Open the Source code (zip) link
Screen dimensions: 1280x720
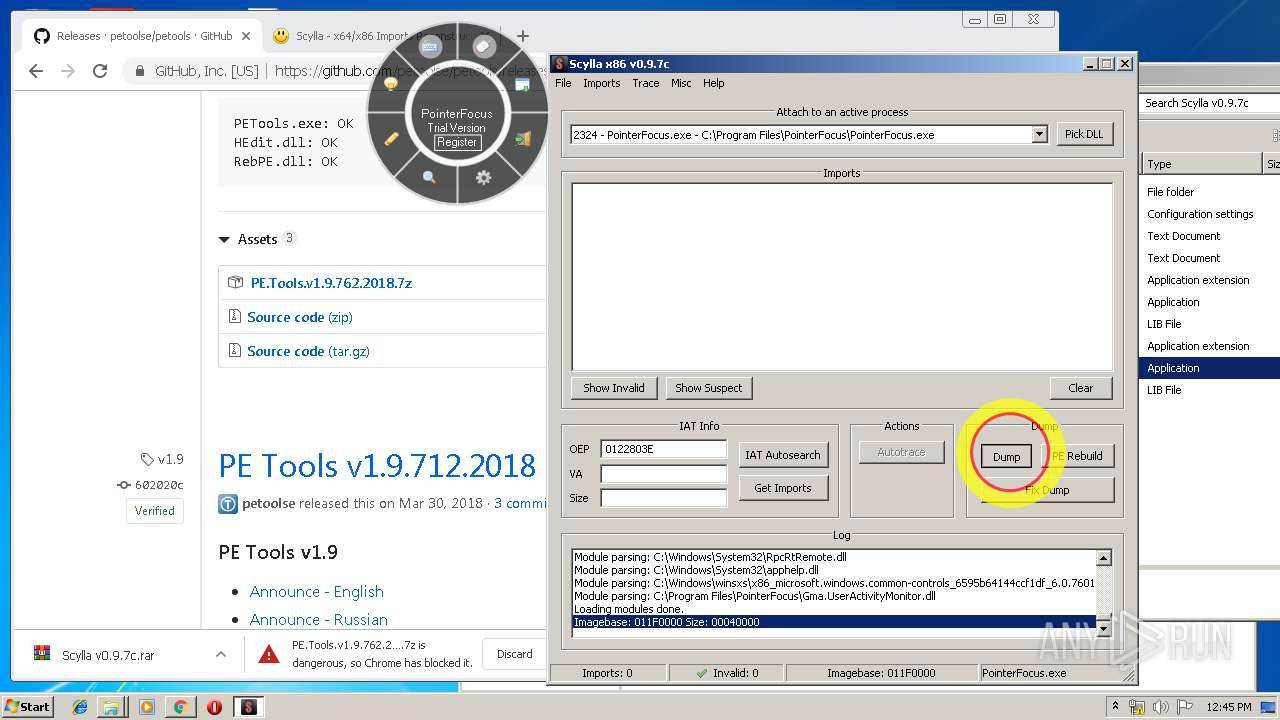pos(300,317)
